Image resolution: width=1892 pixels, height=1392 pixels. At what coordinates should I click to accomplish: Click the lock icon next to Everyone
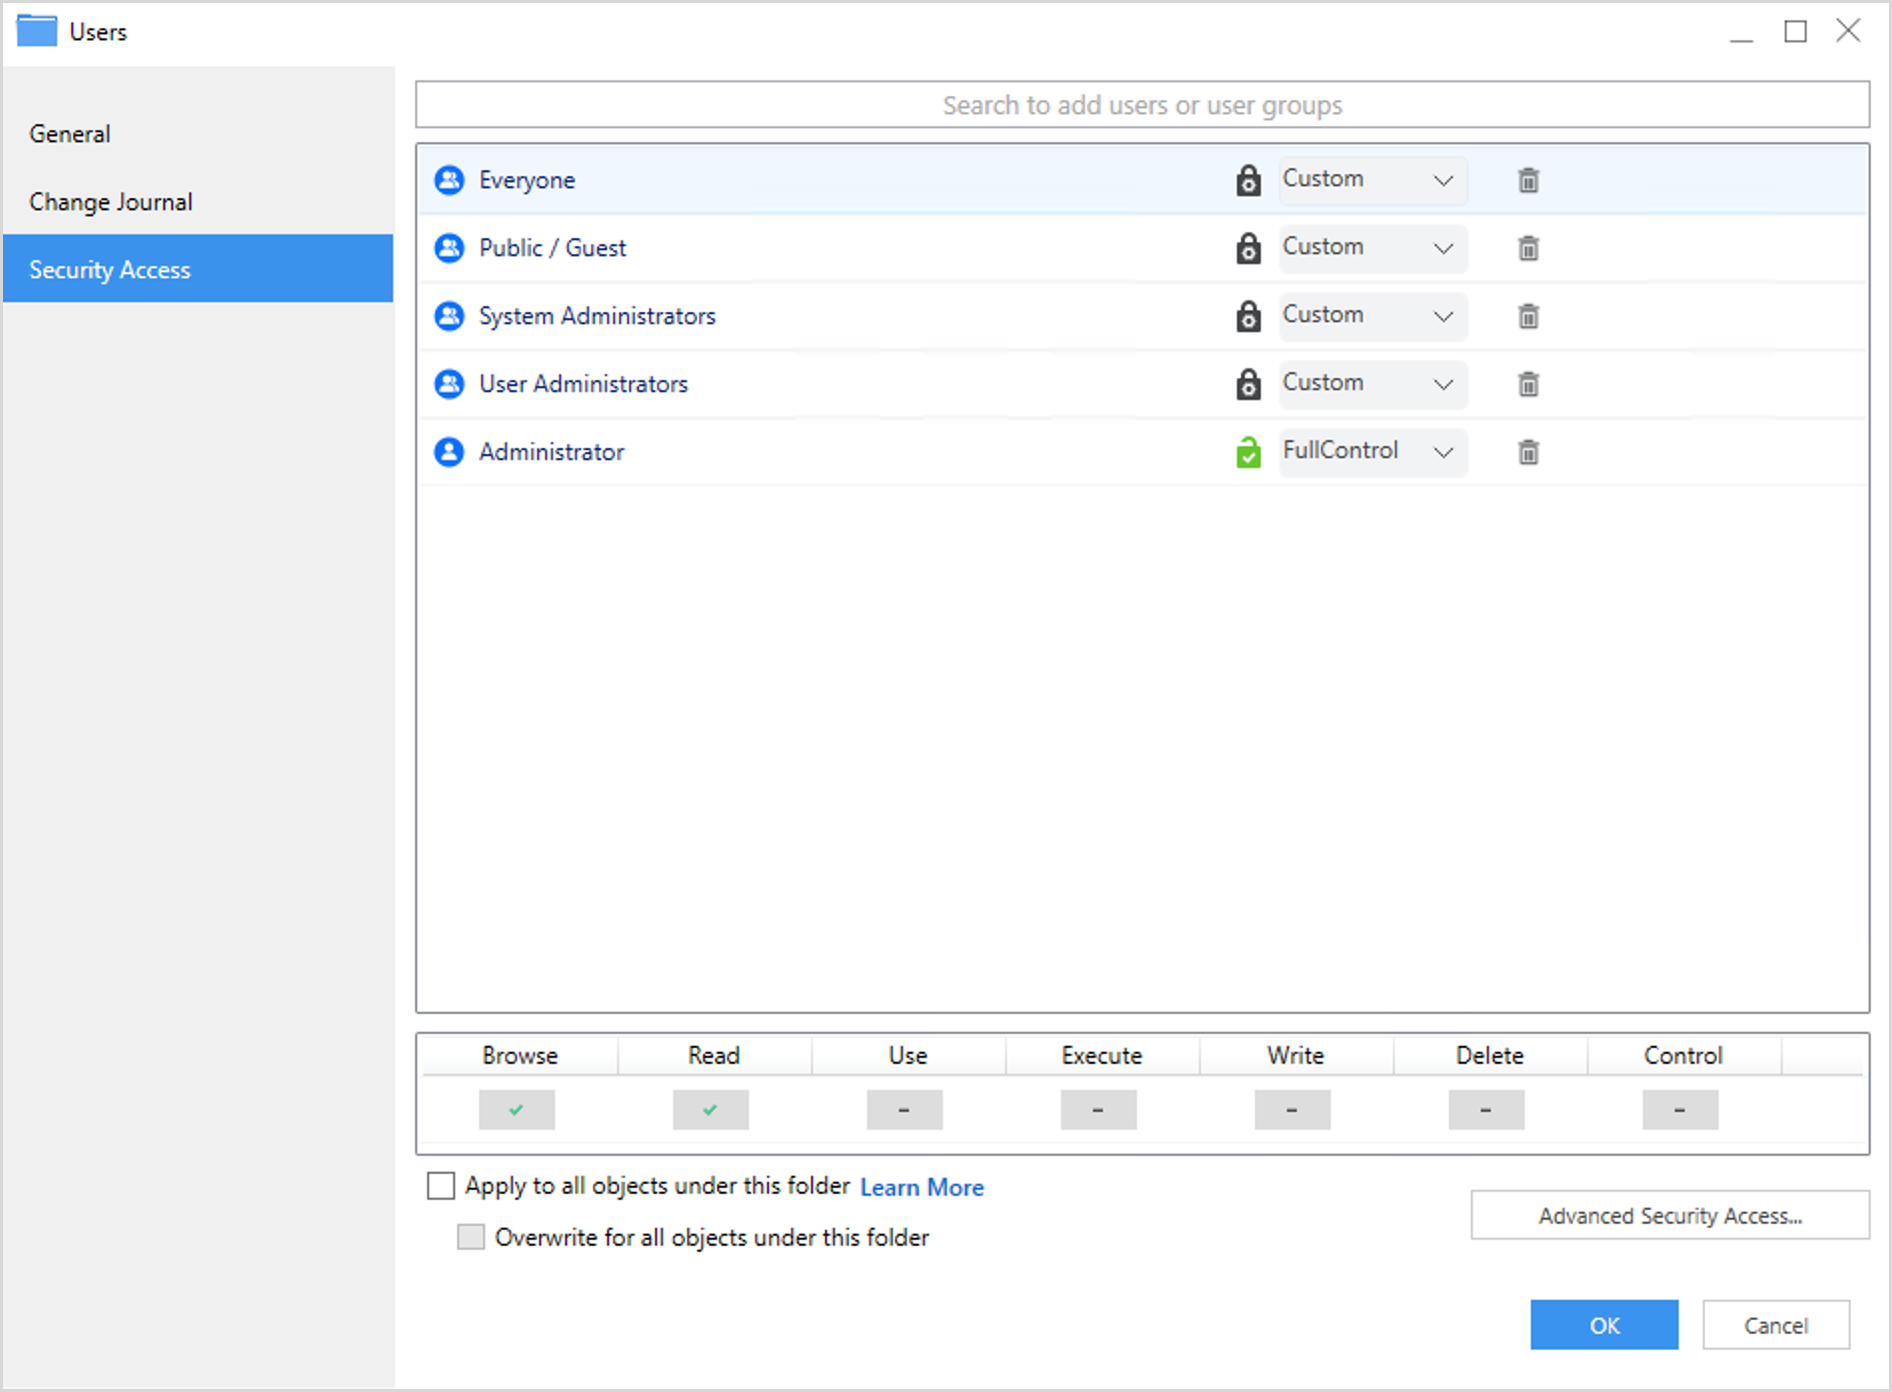coord(1248,181)
